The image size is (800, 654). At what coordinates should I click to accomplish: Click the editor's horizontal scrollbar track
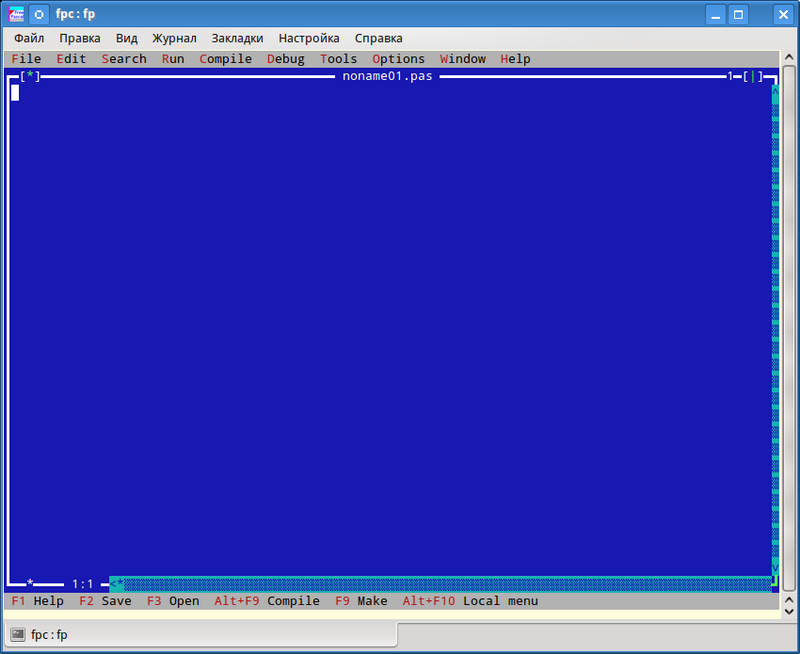click(x=447, y=584)
